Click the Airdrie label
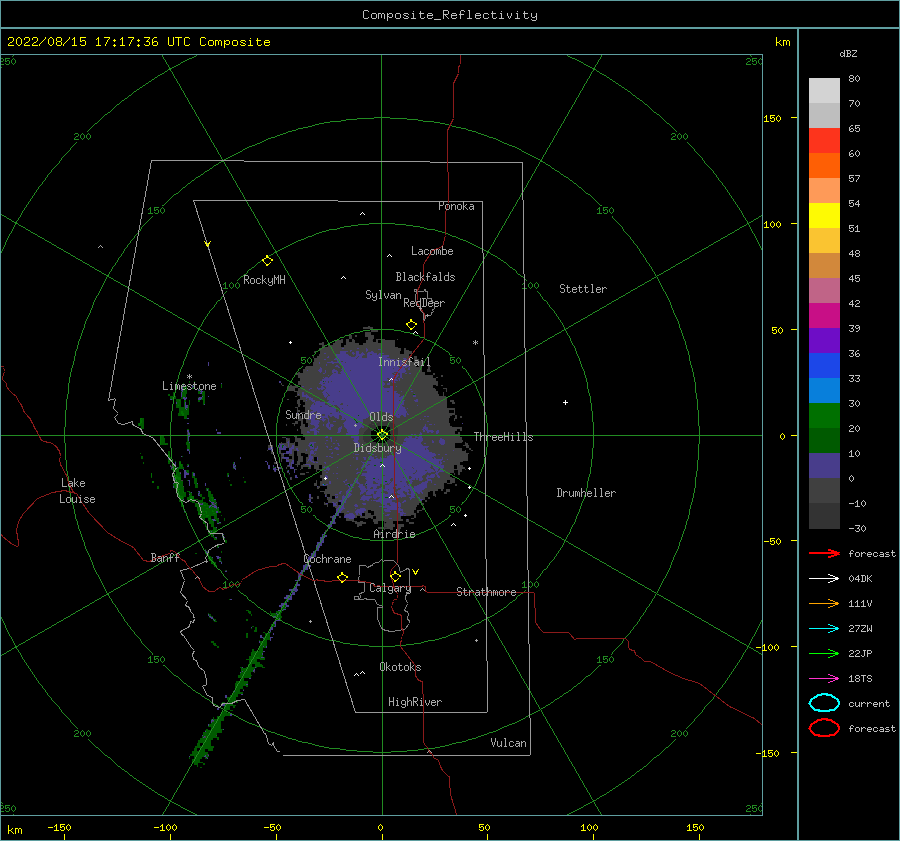Image resolution: width=900 pixels, height=841 pixels. tap(394, 534)
